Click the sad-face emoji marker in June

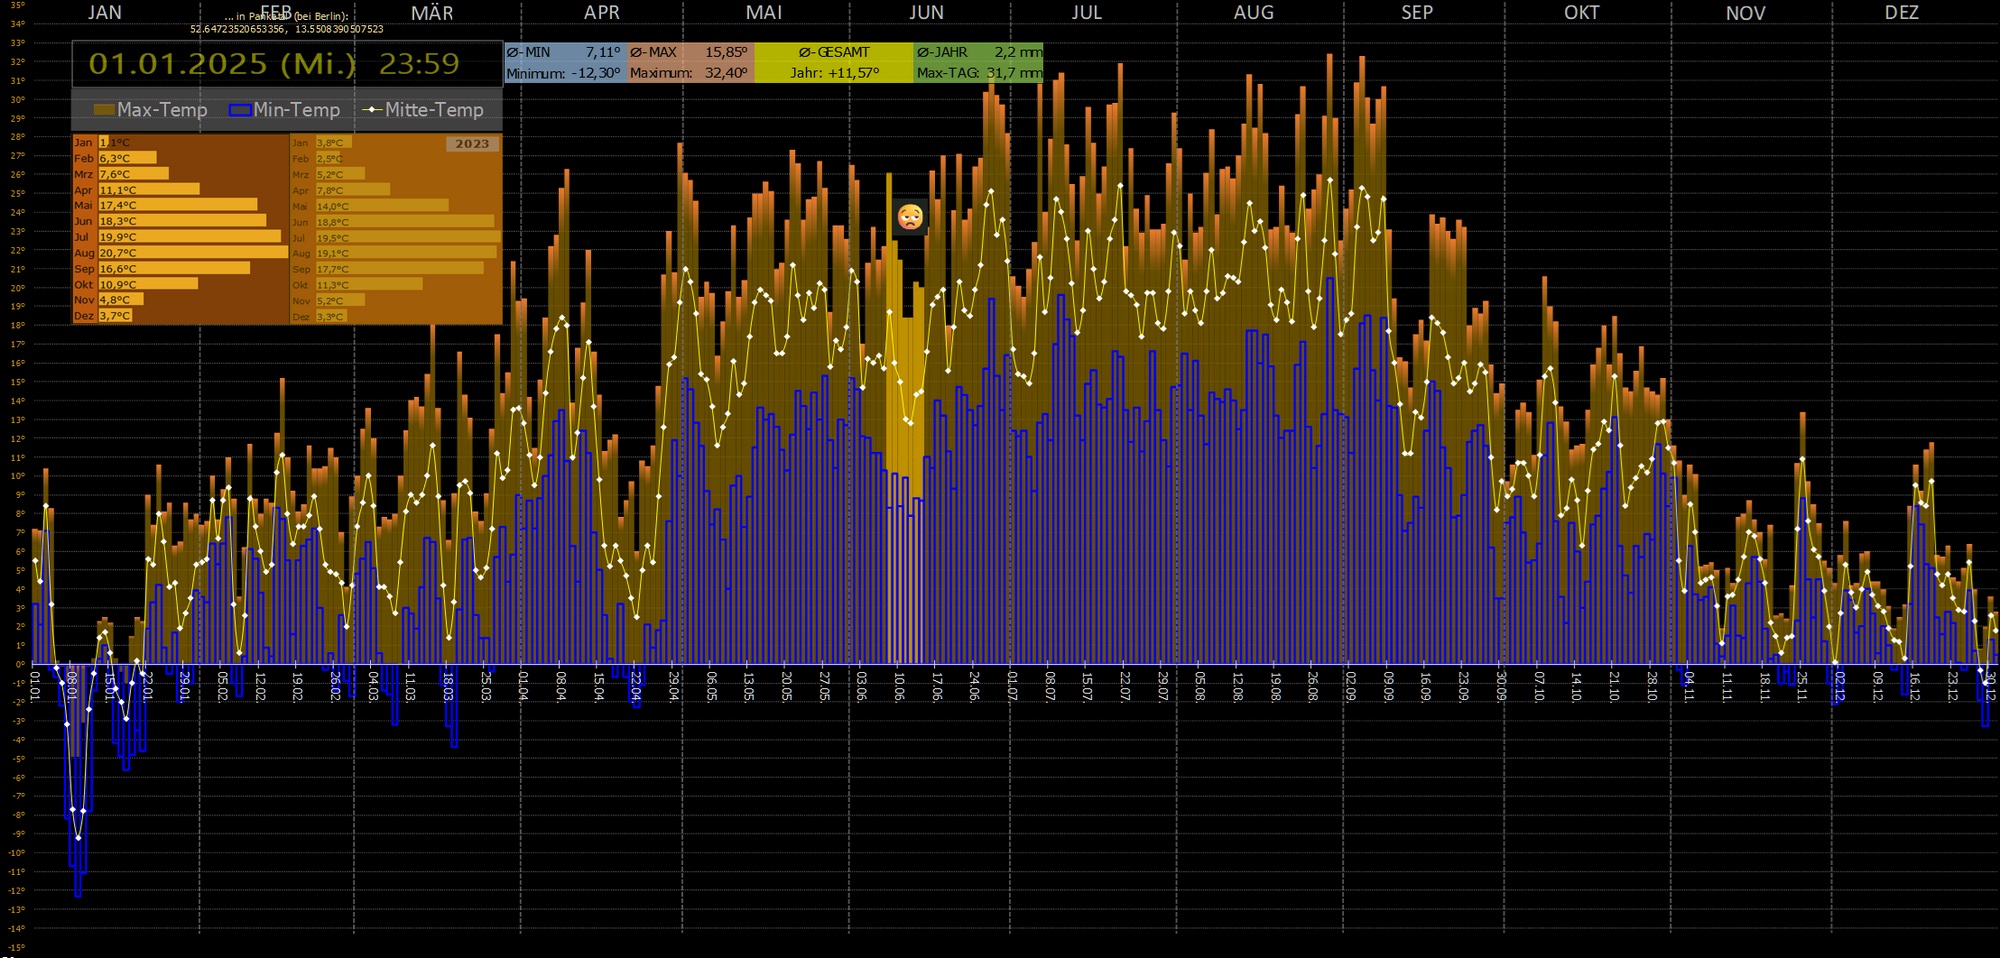click(910, 217)
